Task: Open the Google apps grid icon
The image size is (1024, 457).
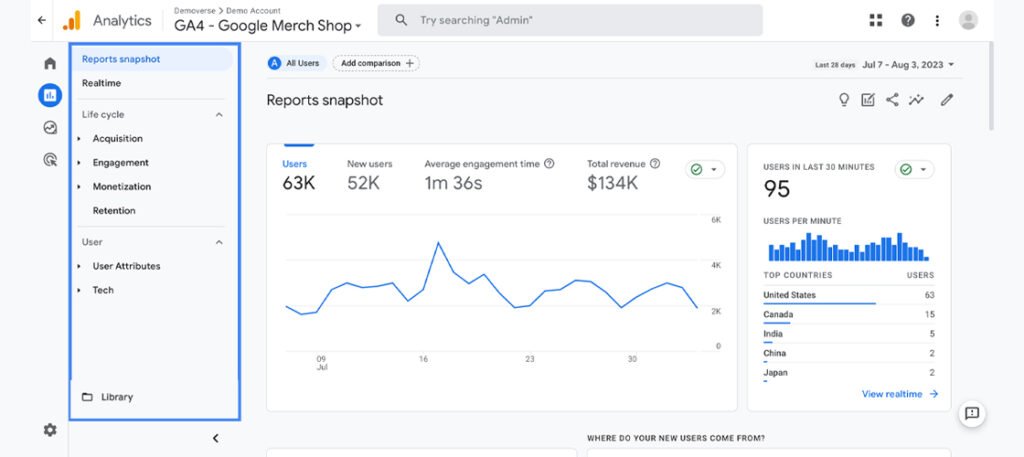Action: click(x=876, y=20)
